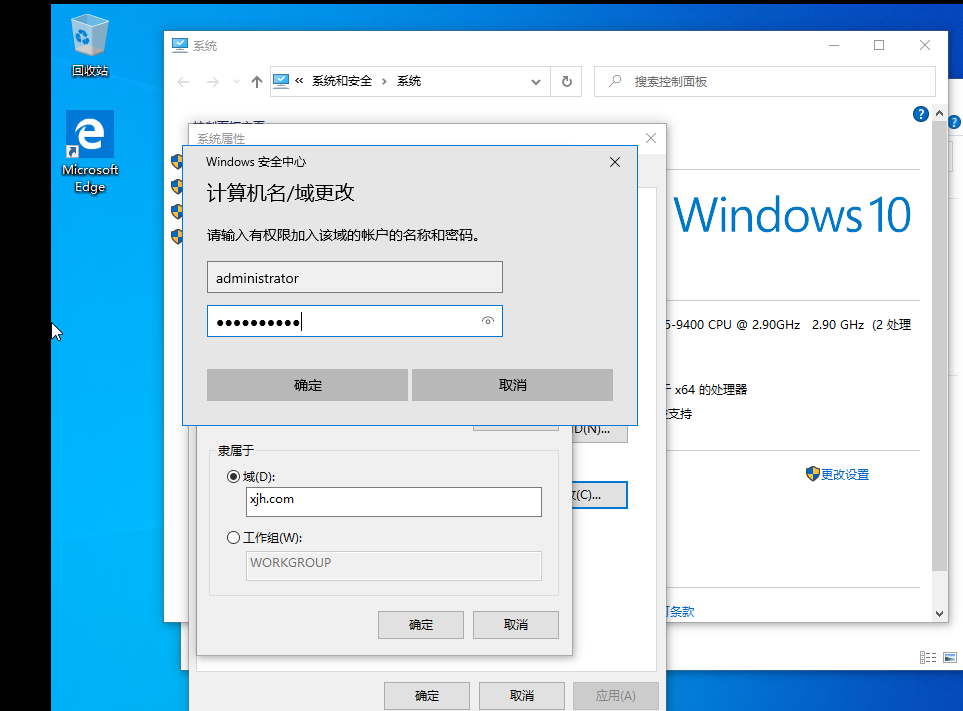Image resolution: width=963 pixels, height=711 pixels.
Task: Cancel the Windows security credentials dialog
Action: (512, 385)
